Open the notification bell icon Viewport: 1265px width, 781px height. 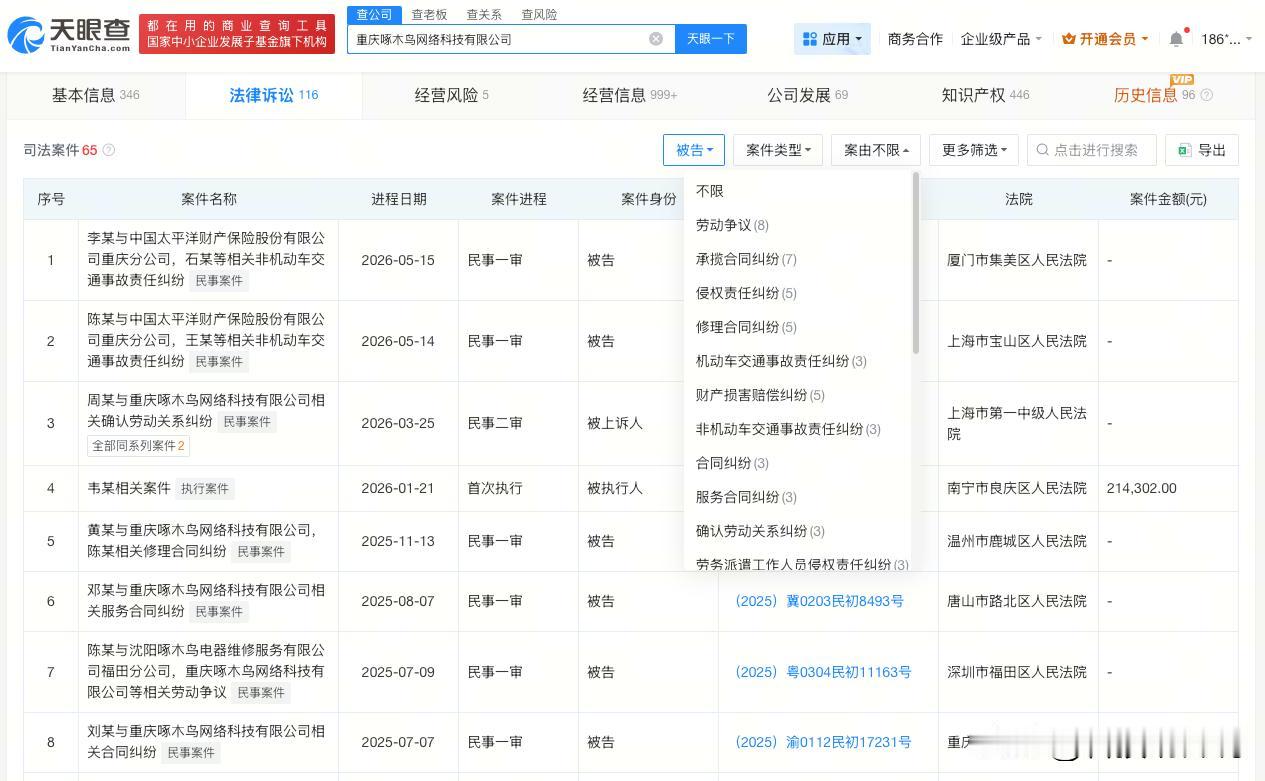(x=1176, y=39)
